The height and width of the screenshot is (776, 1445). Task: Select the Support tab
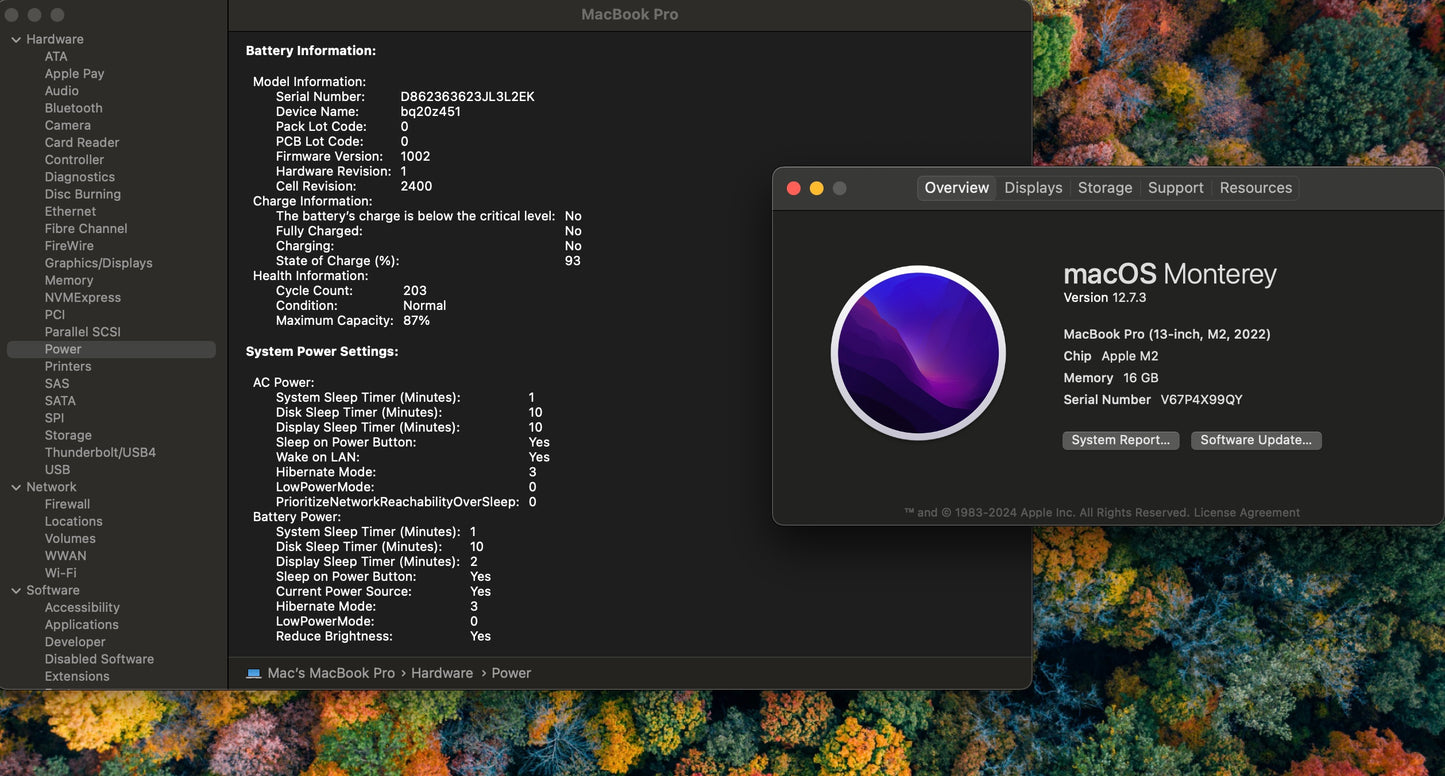pyautogui.click(x=1175, y=188)
